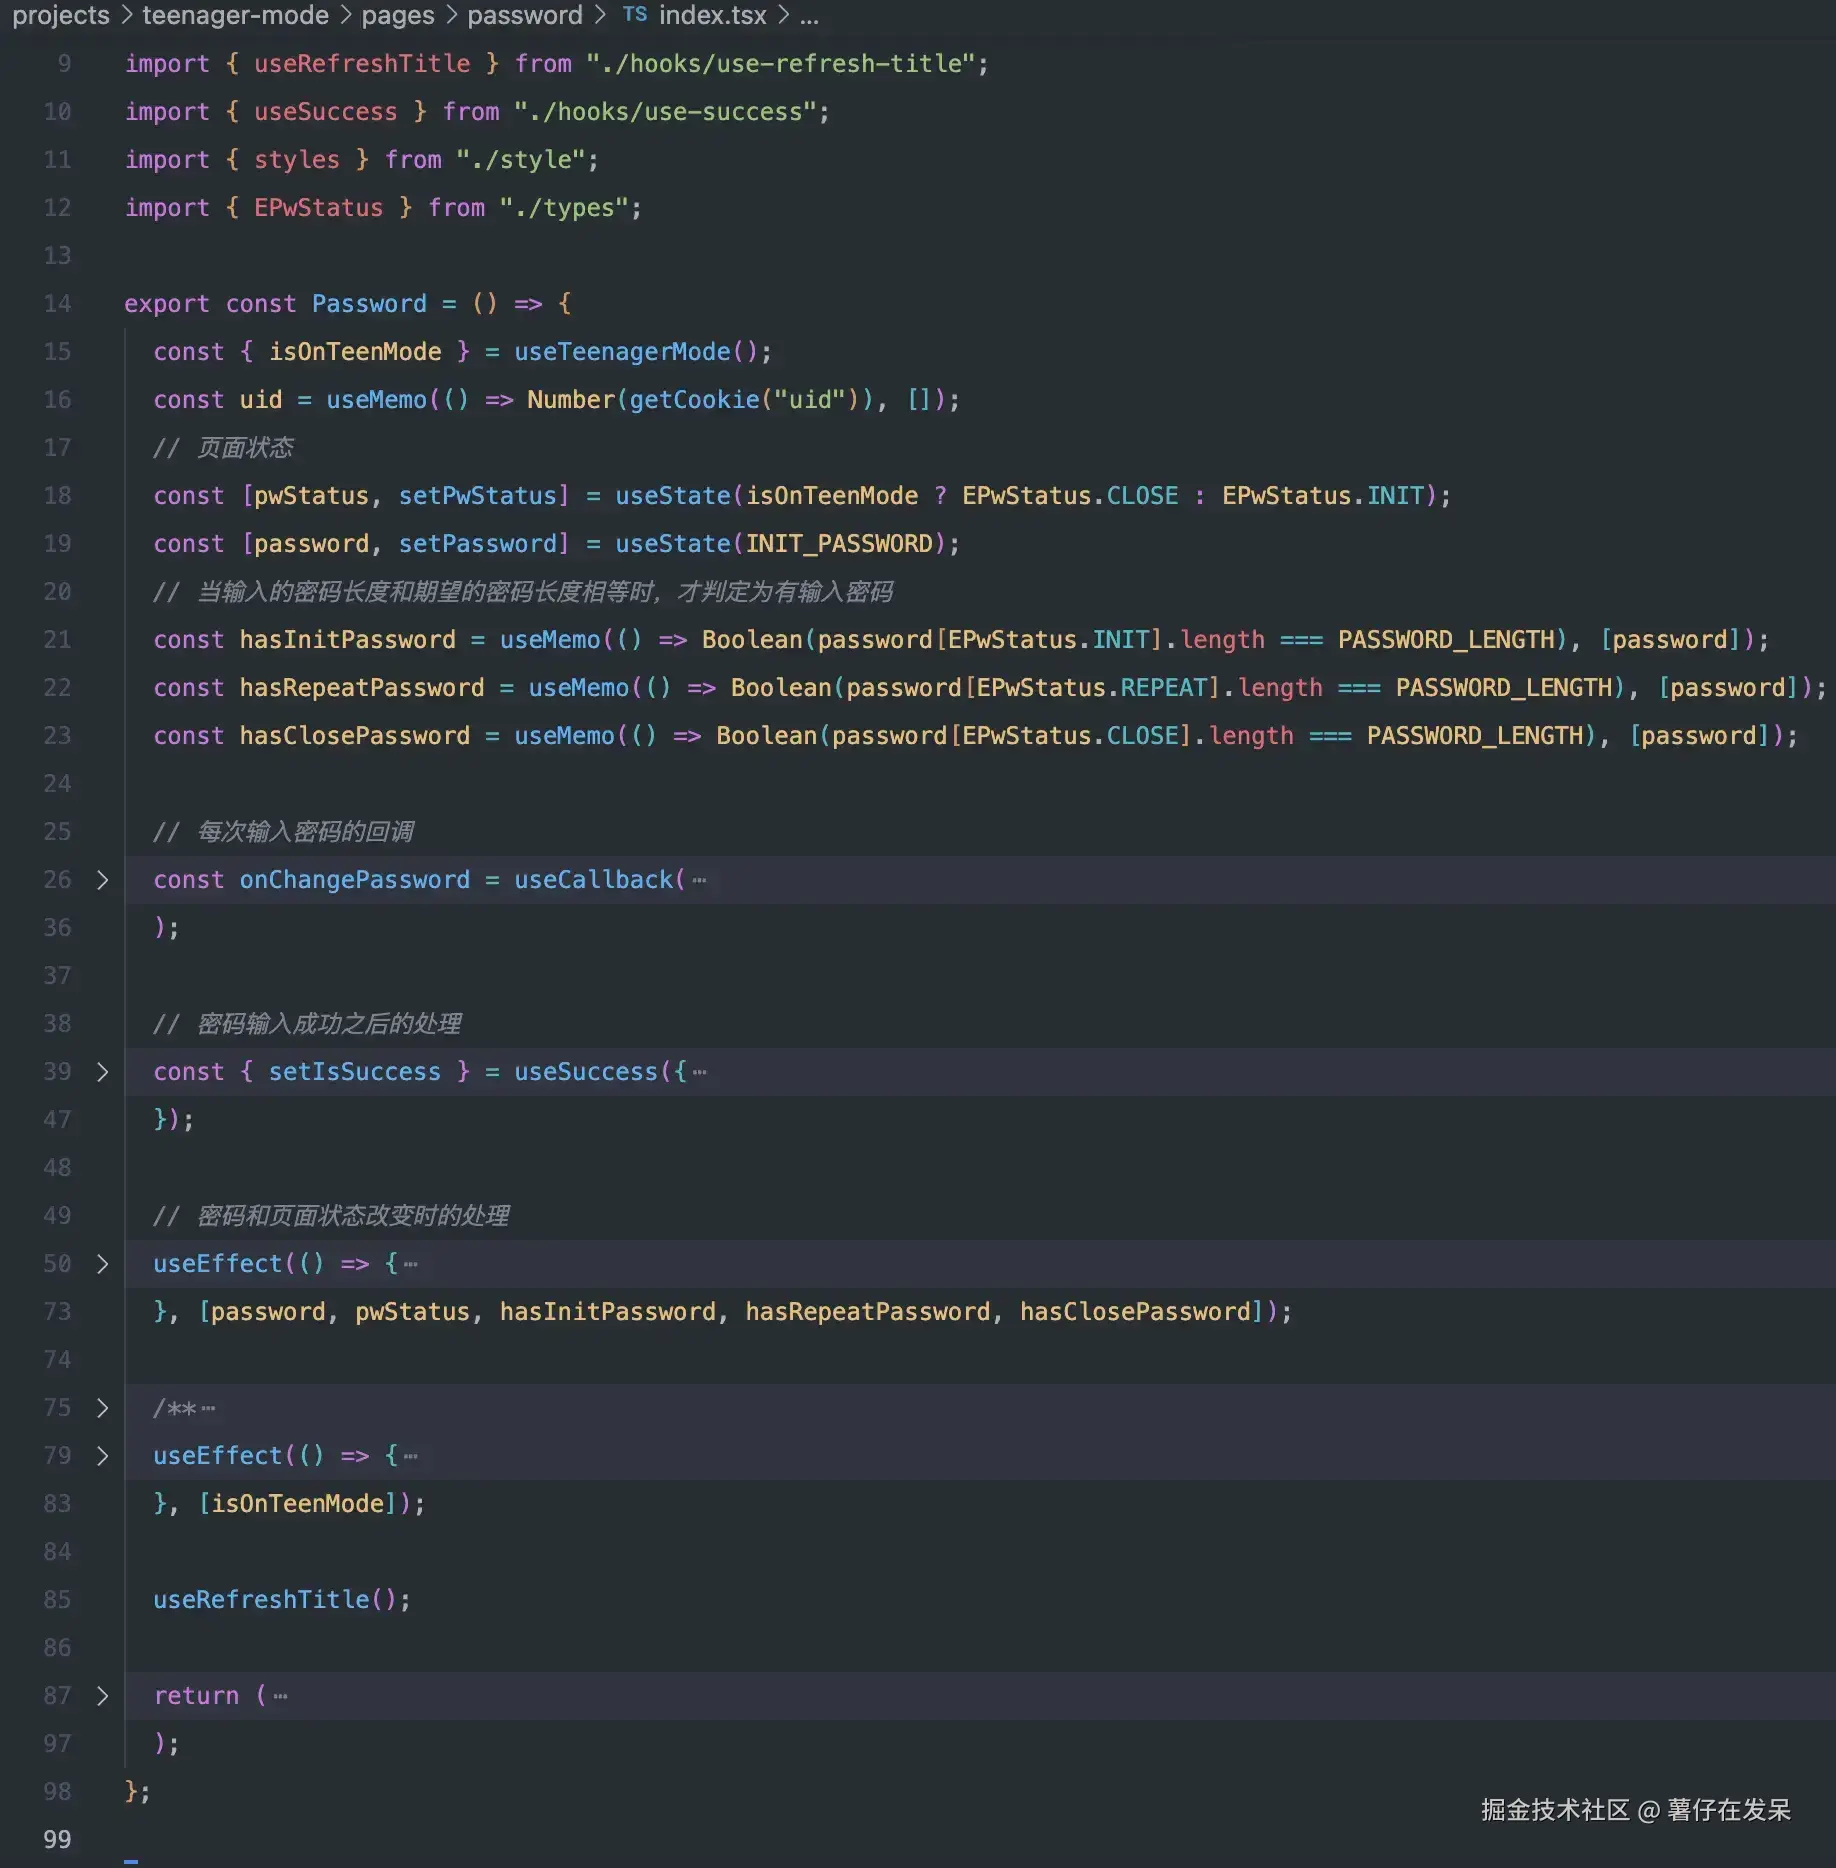Viewport: 1836px width, 1868px height.
Task: Click the TS file icon in breadcrumb
Action: tap(634, 15)
